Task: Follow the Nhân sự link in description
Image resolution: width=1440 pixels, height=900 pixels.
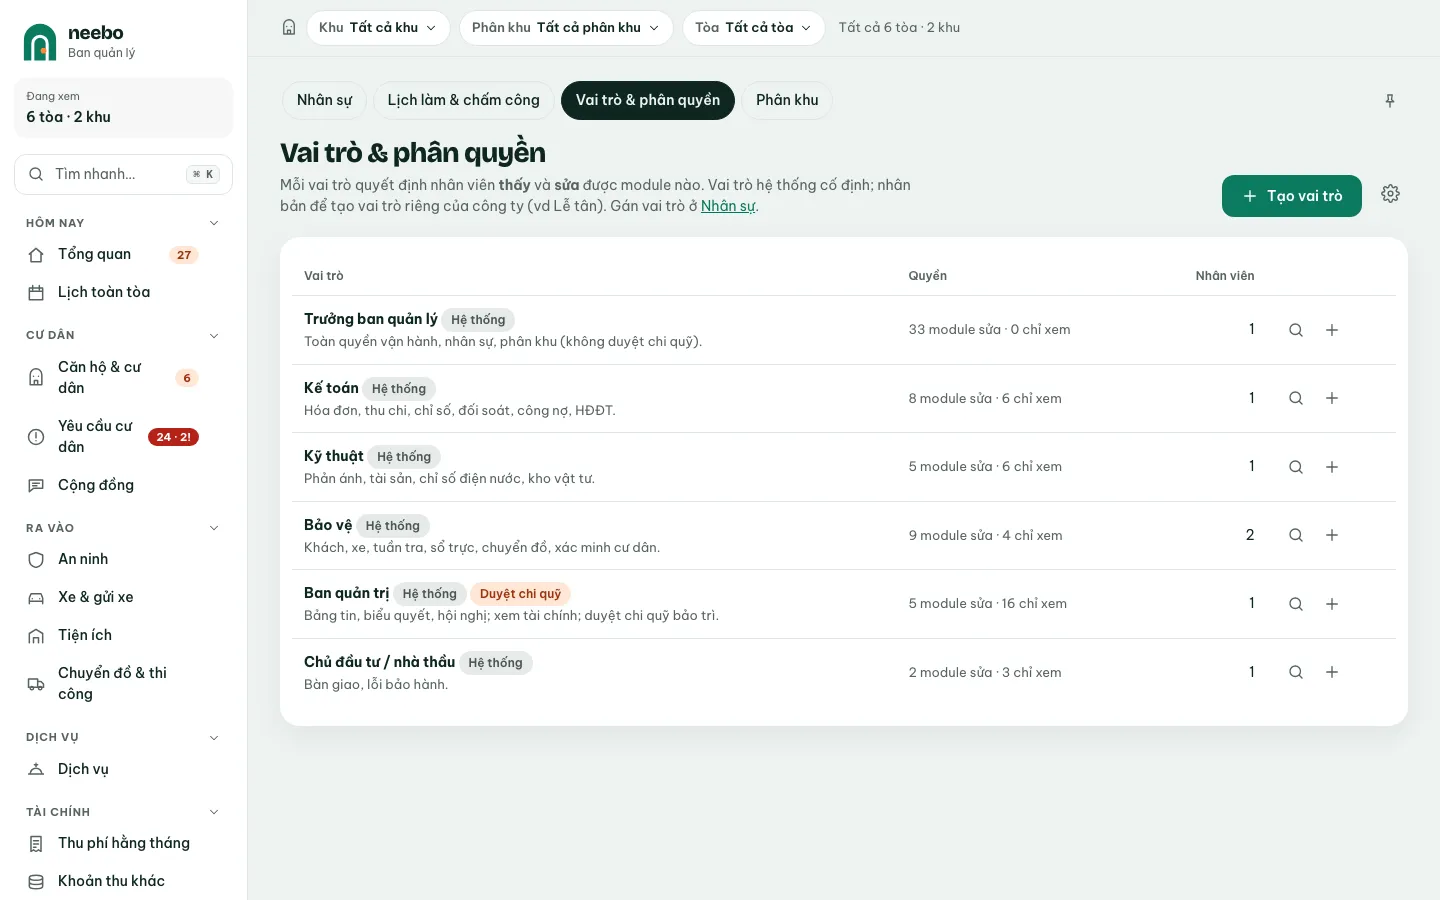Action: [728, 206]
